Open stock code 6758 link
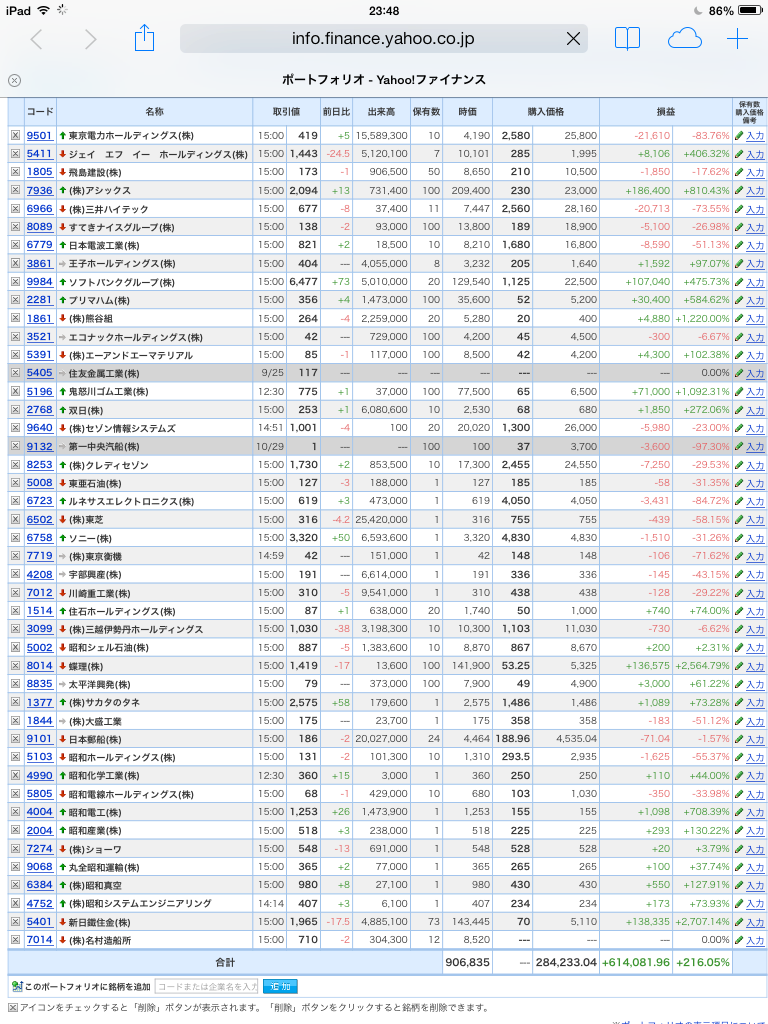Screen dimensions: 768x1024 click(40, 538)
